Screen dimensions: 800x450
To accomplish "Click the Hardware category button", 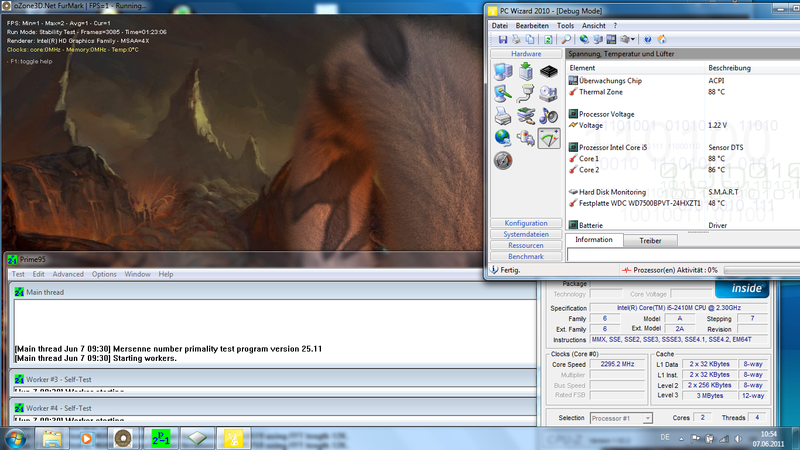I will click(x=526, y=54).
